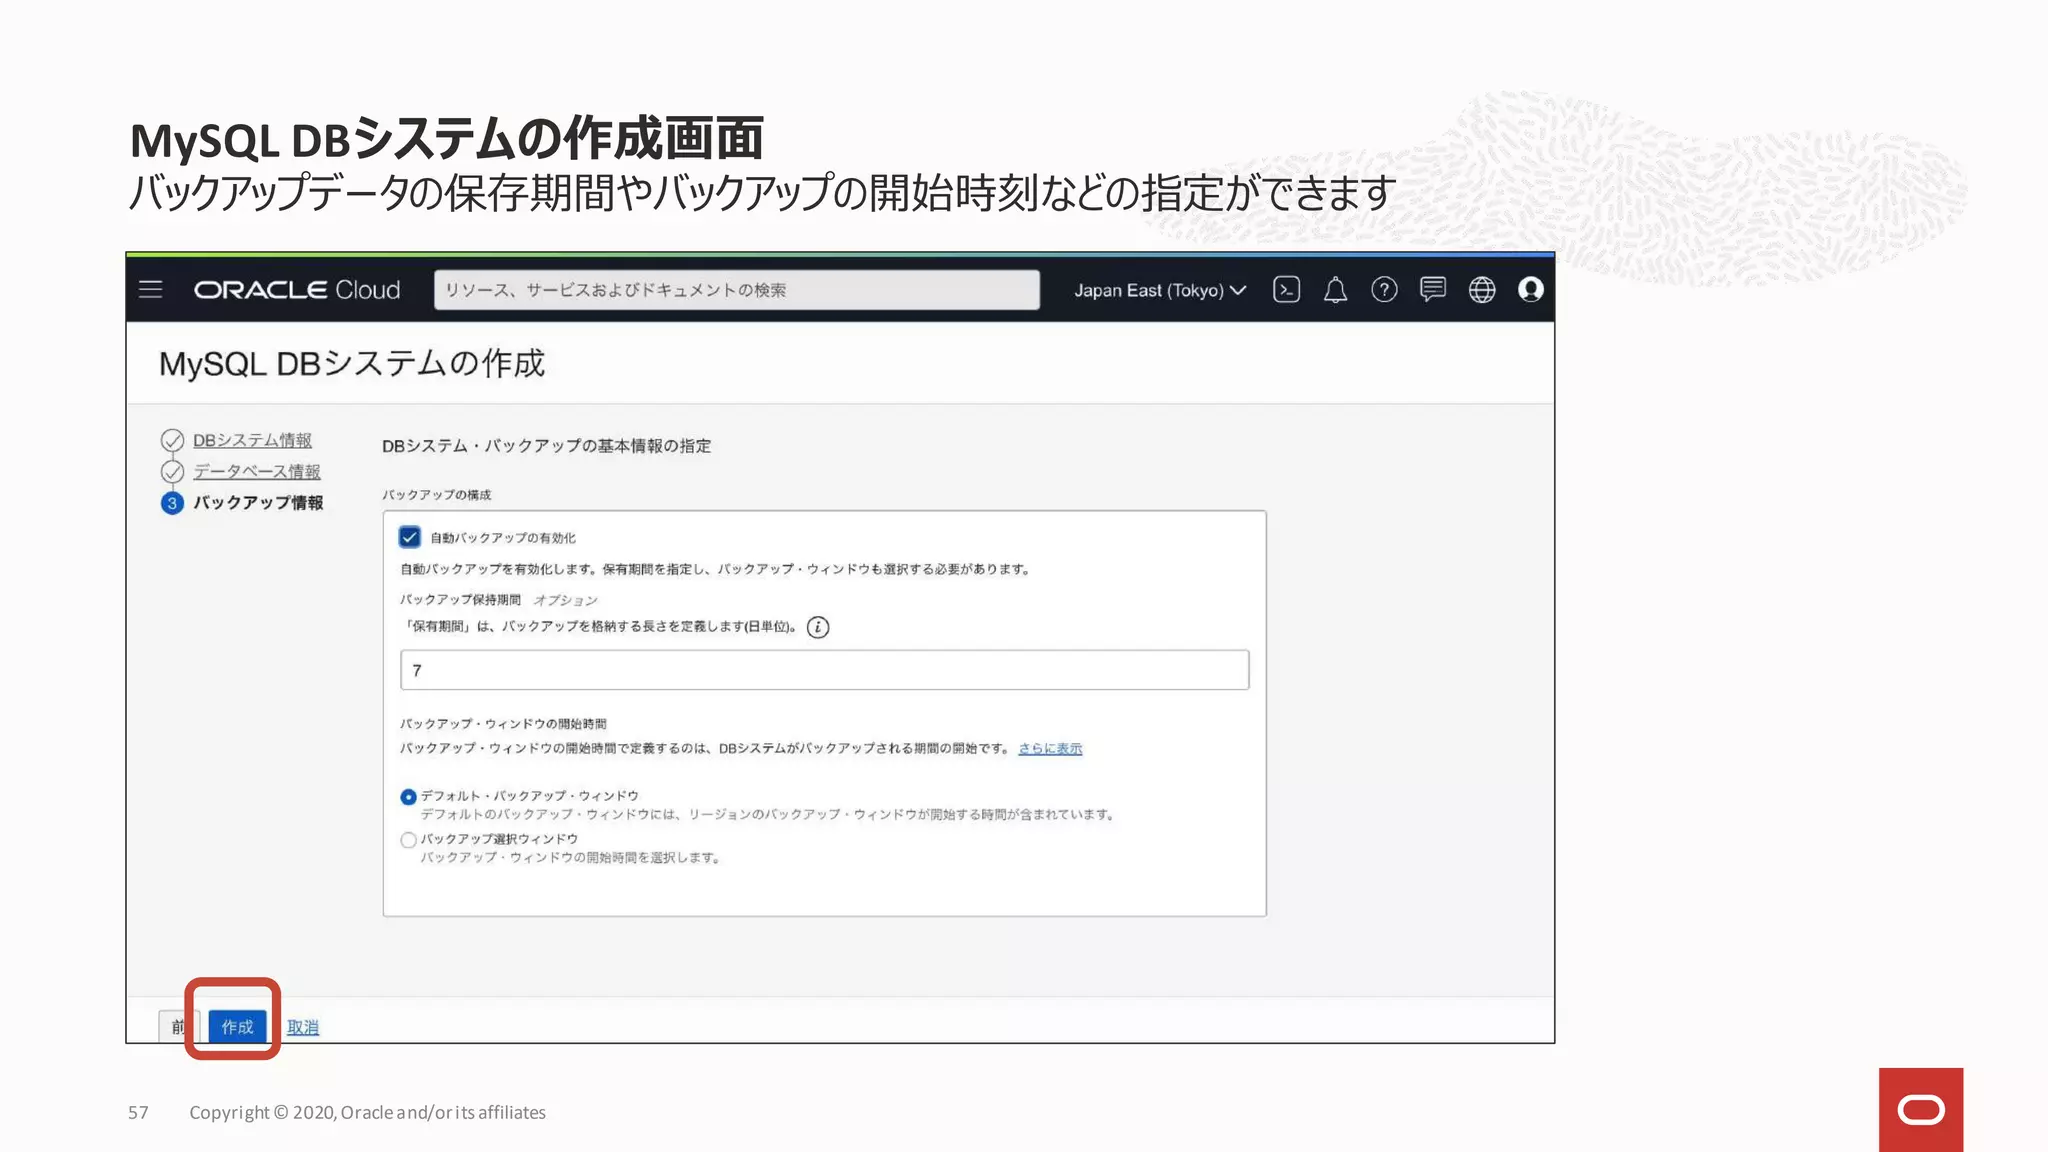
Task: Click the Oracle Cloud logo
Action: [x=297, y=290]
